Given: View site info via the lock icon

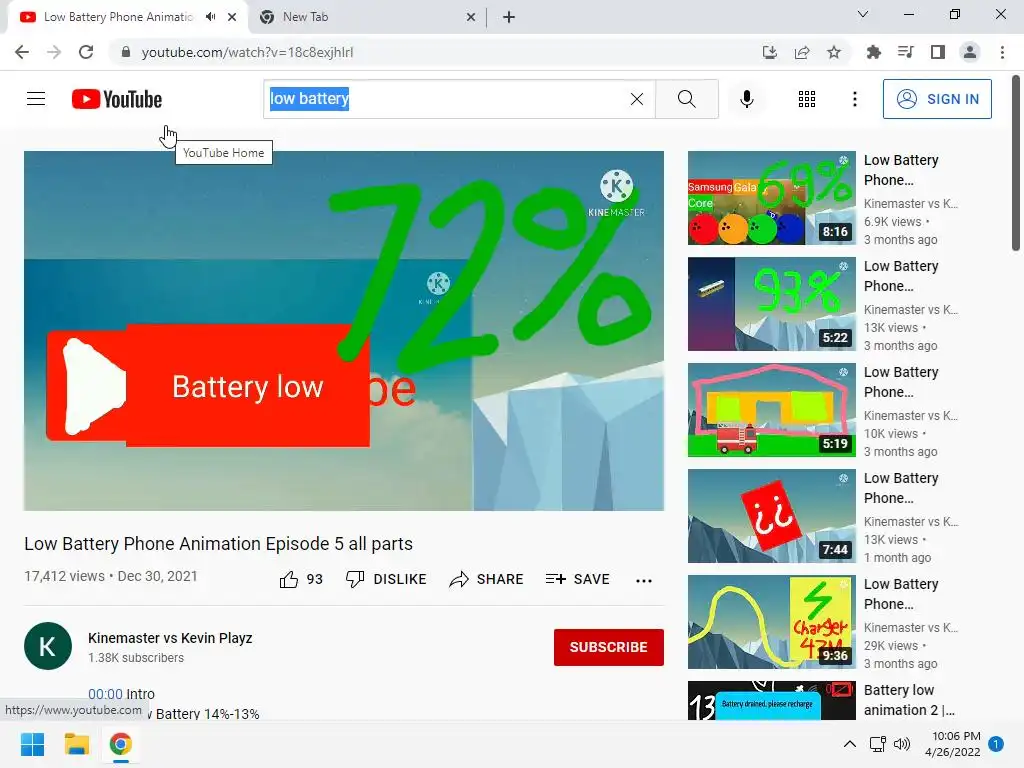Looking at the screenshot, I should pos(126,52).
